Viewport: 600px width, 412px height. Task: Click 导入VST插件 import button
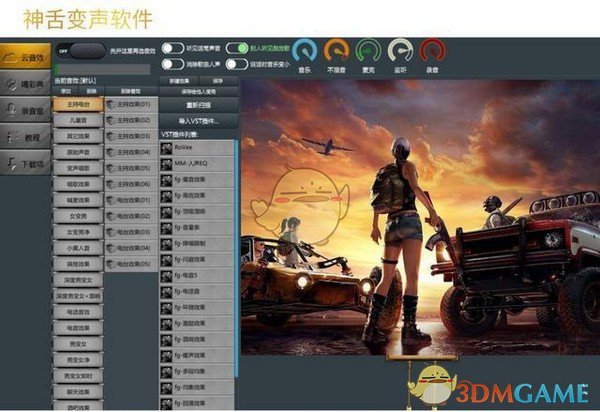coord(198,120)
